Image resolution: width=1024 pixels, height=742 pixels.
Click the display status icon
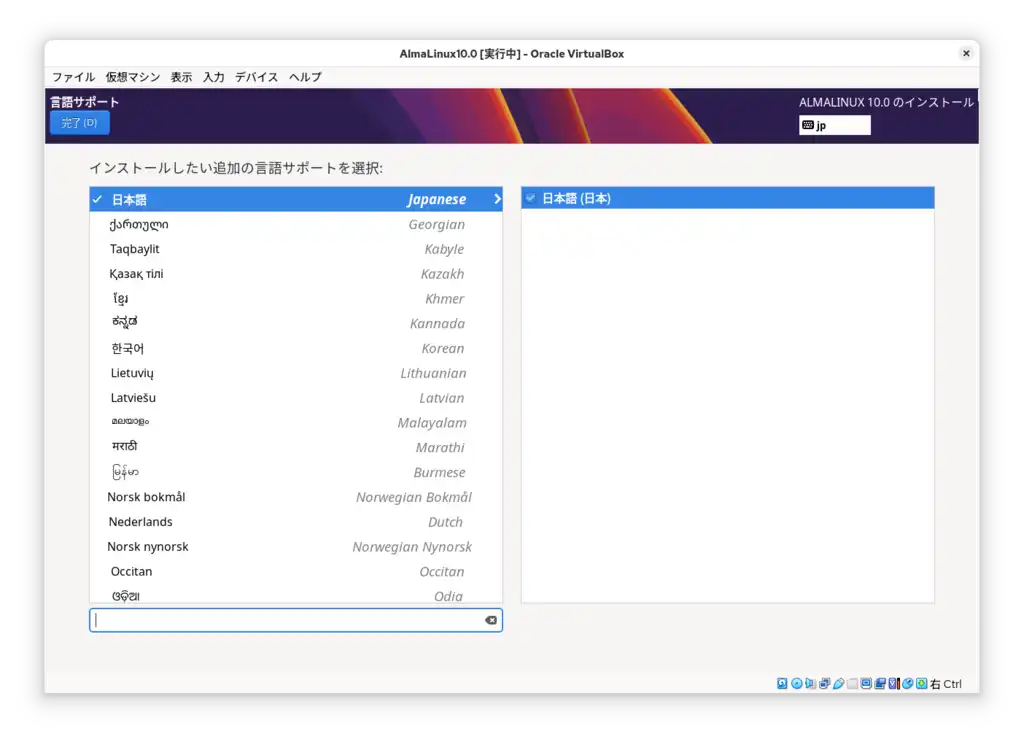[x=866, y=683]
